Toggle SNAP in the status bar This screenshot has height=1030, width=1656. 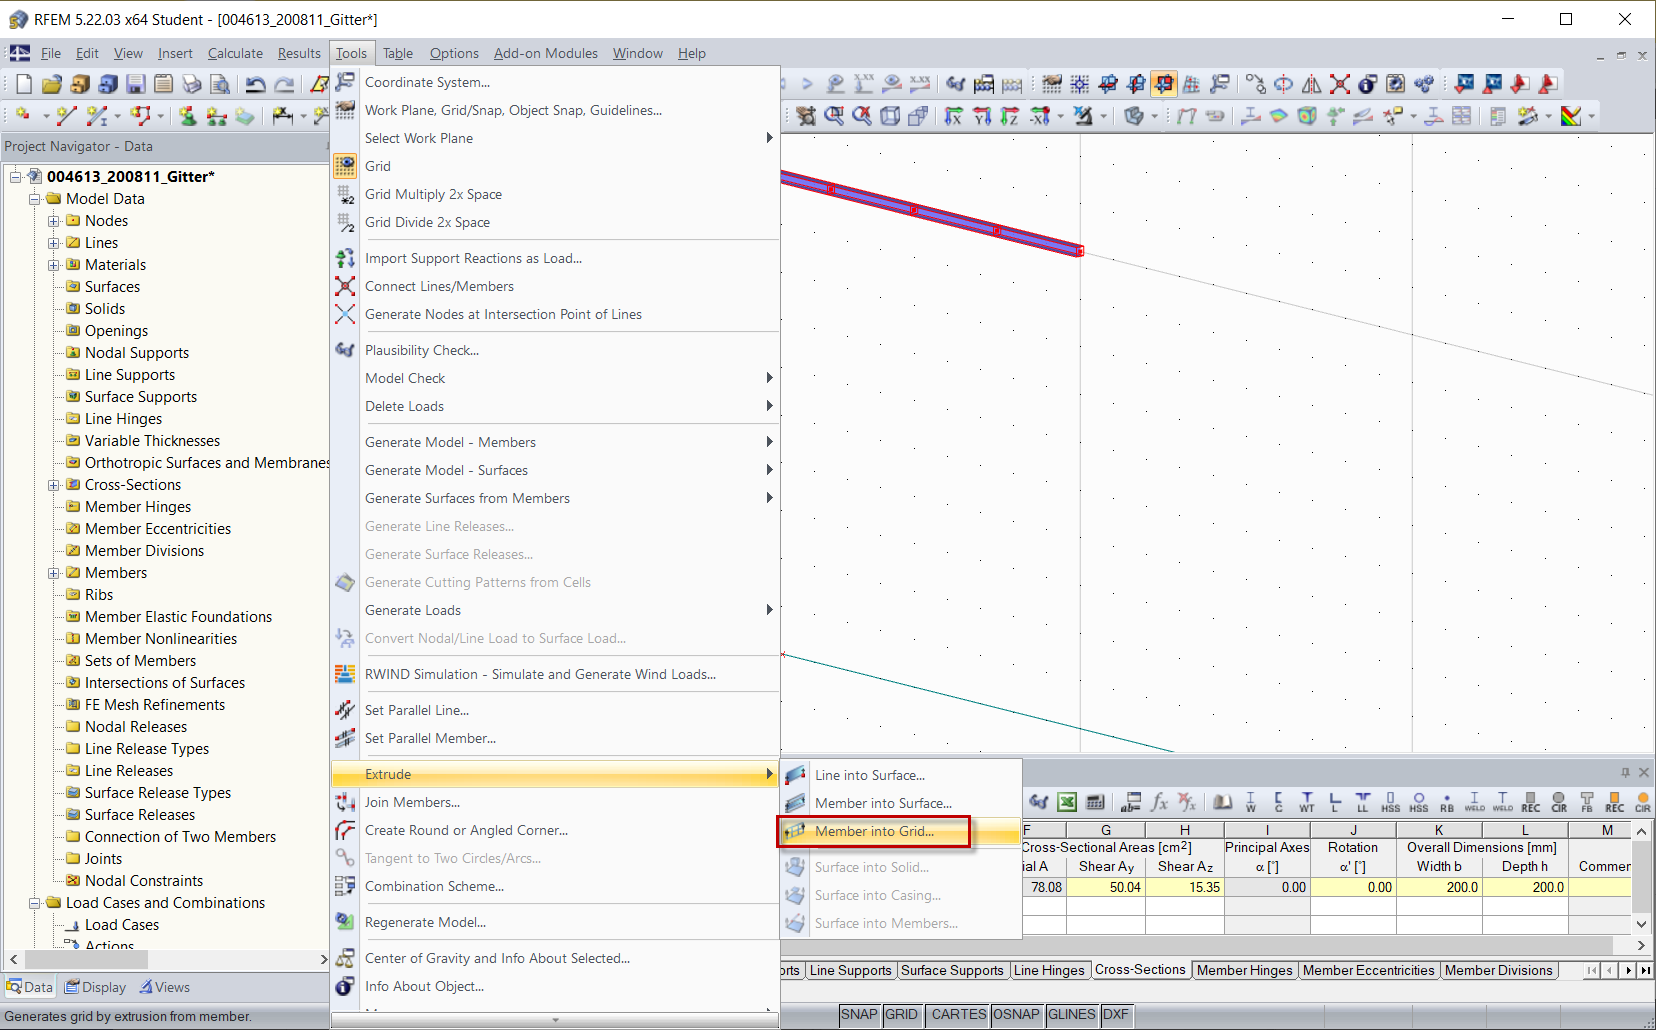tap(859, 1015)
